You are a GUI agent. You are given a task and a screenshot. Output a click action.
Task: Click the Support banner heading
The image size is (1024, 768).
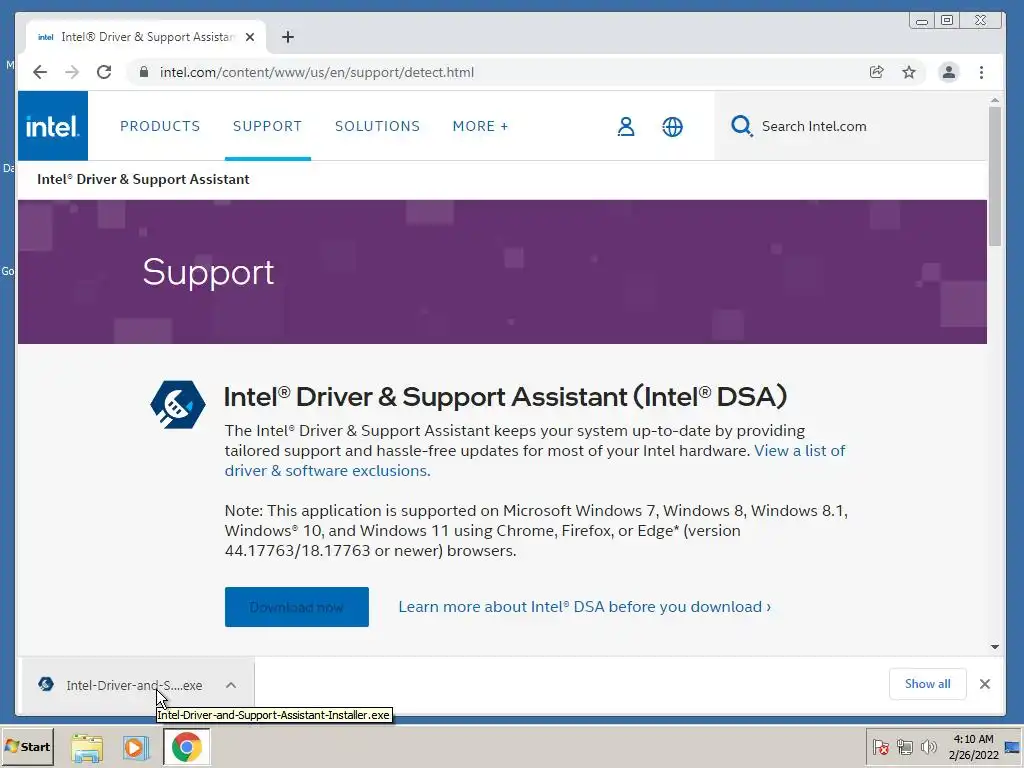208,272
